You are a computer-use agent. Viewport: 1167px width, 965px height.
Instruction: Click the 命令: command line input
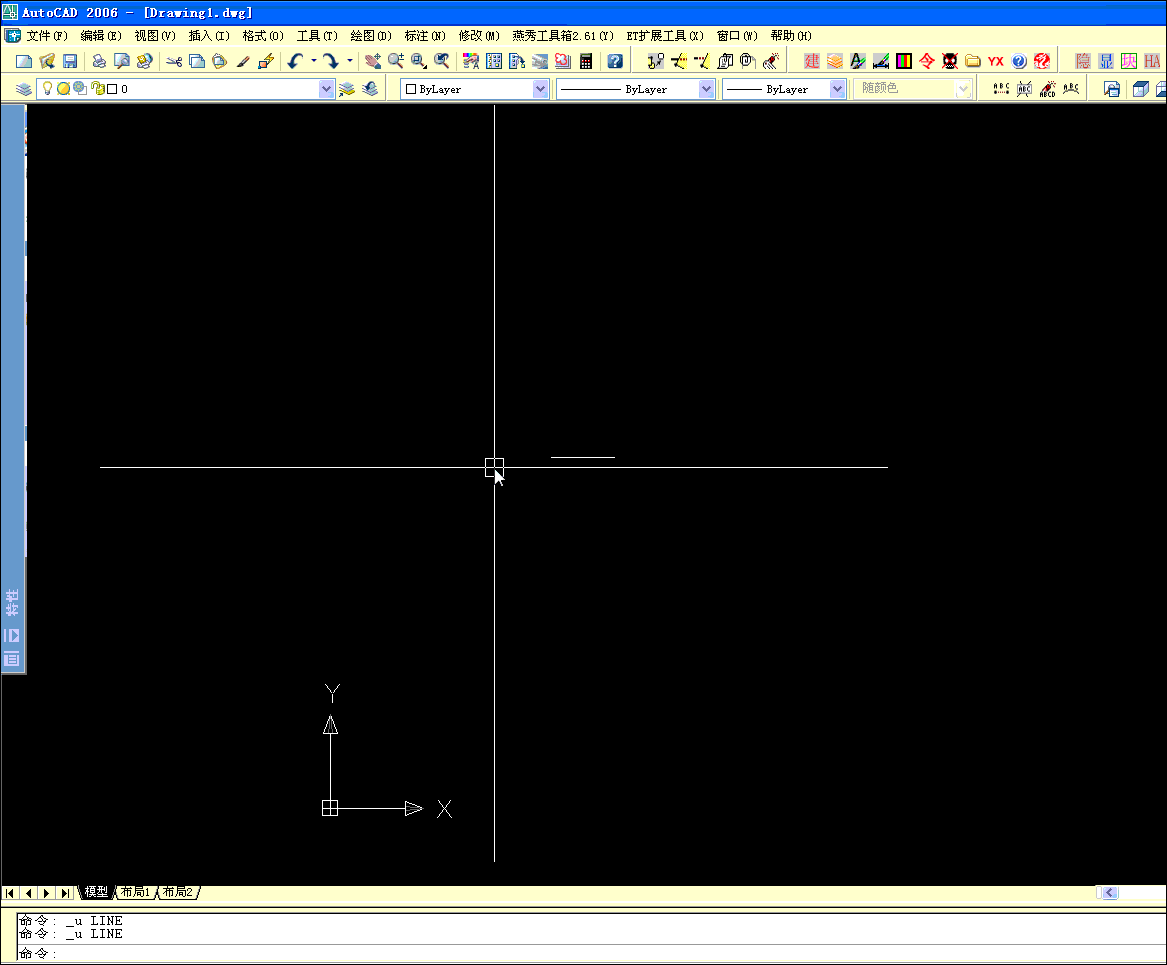pyautogui.click(x=591, y=954)
